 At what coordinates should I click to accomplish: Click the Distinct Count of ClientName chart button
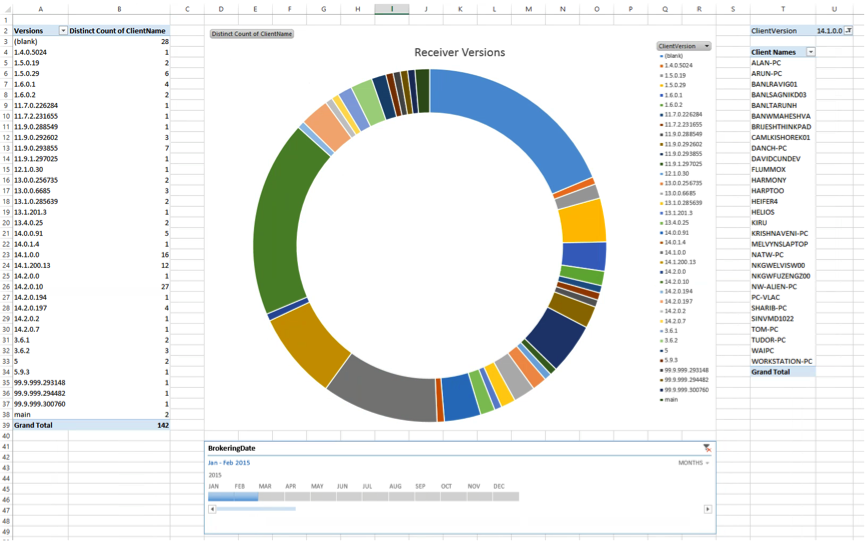(252, 34)
